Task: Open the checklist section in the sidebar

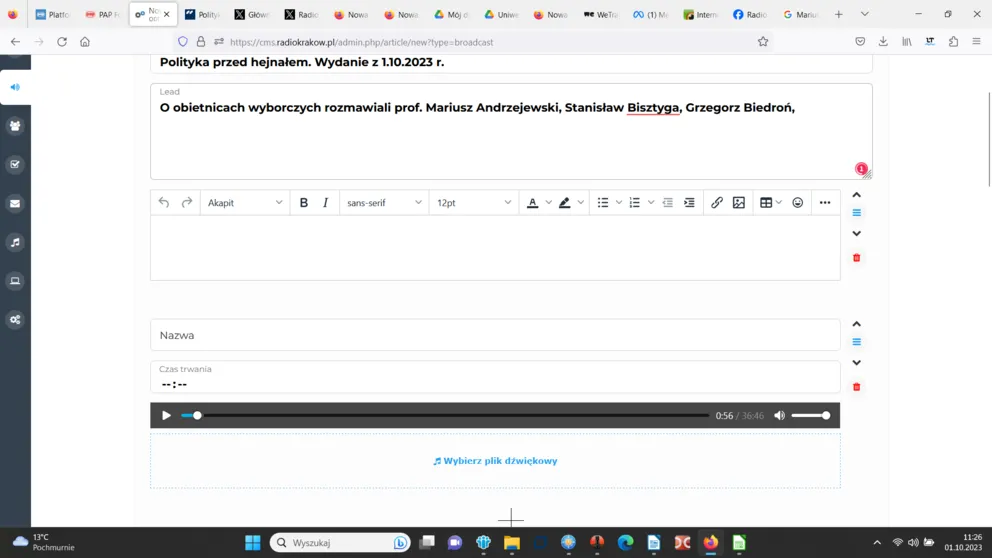Action: [x=15, y=164]
